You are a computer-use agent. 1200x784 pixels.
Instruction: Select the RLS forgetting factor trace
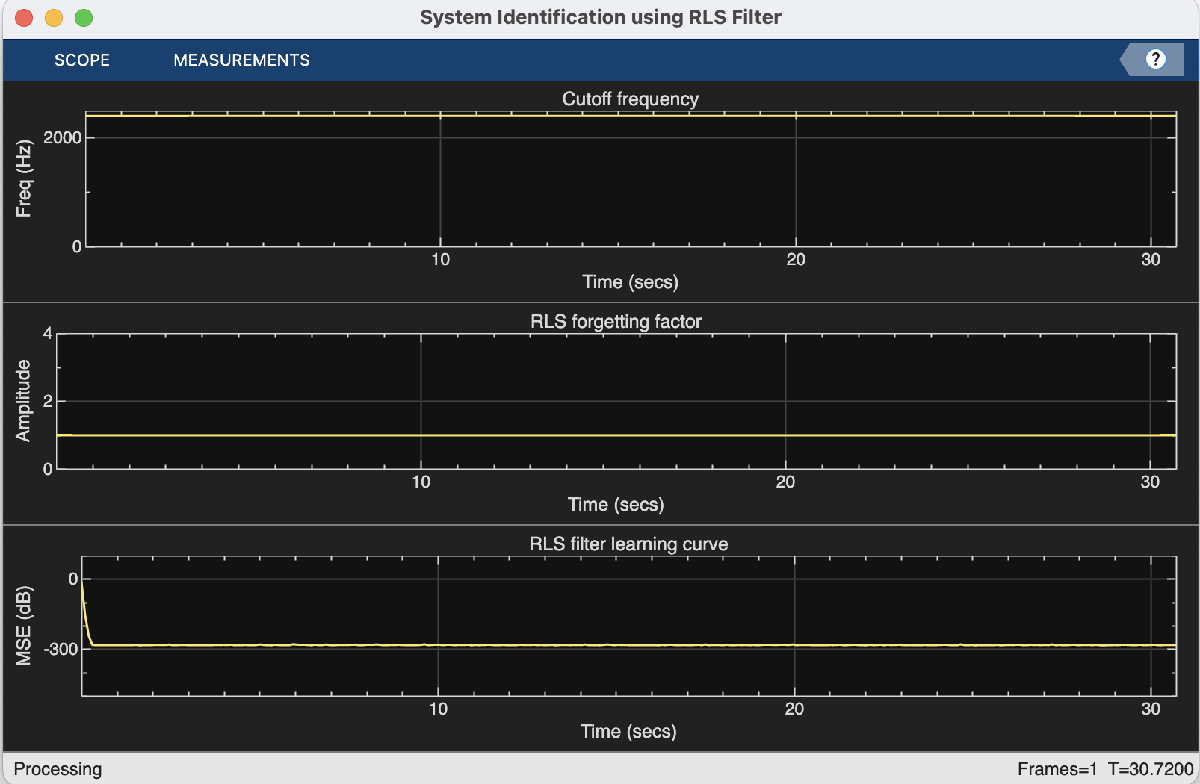(x=600, y=435)
